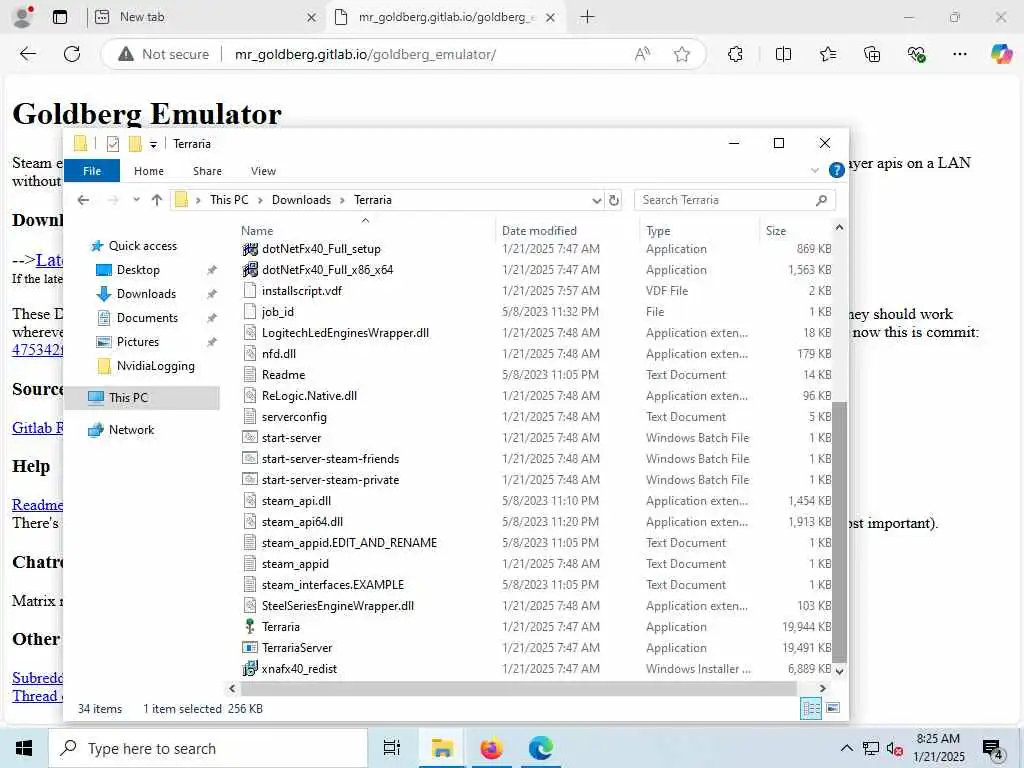The width and height of the screenshot is (1024, 768).
Task: Sort files by Date modified column
Action: pyautogui.click(x=539, y=231)
